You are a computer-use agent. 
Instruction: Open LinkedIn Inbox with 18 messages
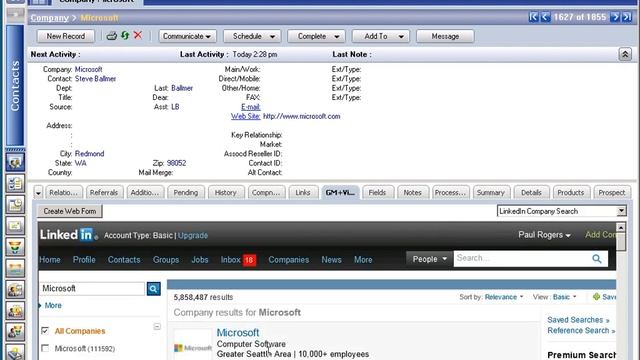click(x=238, y=260)
